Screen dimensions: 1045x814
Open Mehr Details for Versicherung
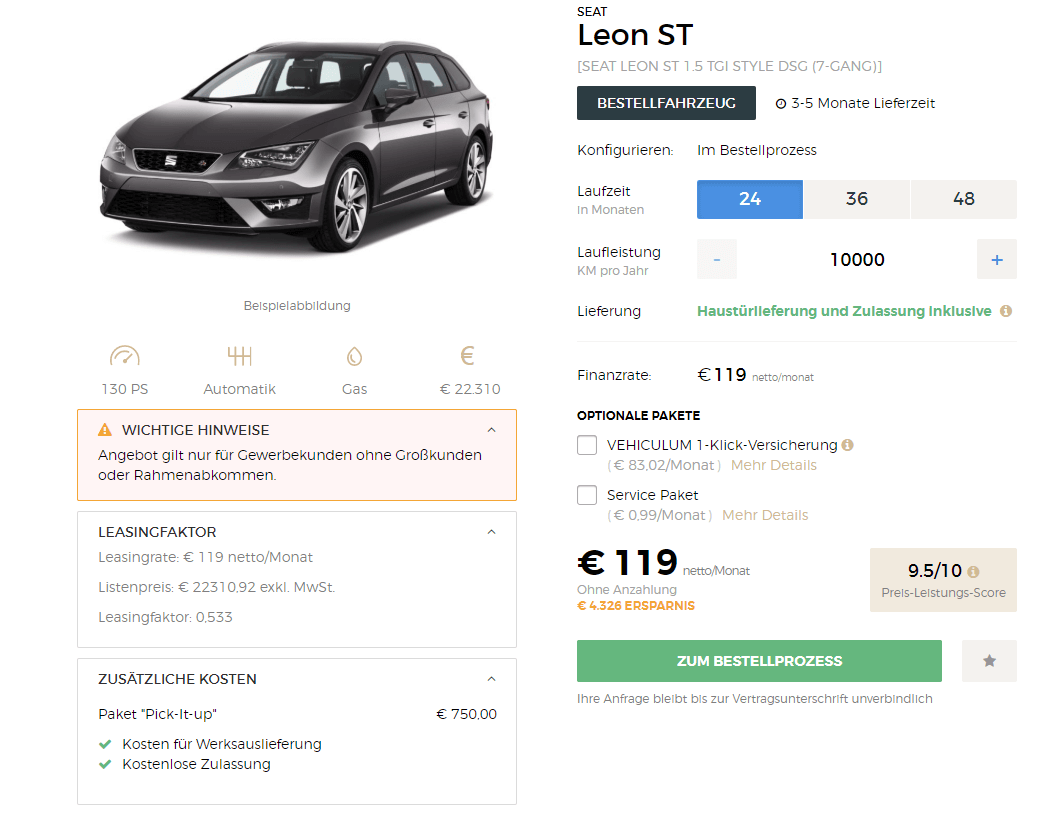pos(774,465)
